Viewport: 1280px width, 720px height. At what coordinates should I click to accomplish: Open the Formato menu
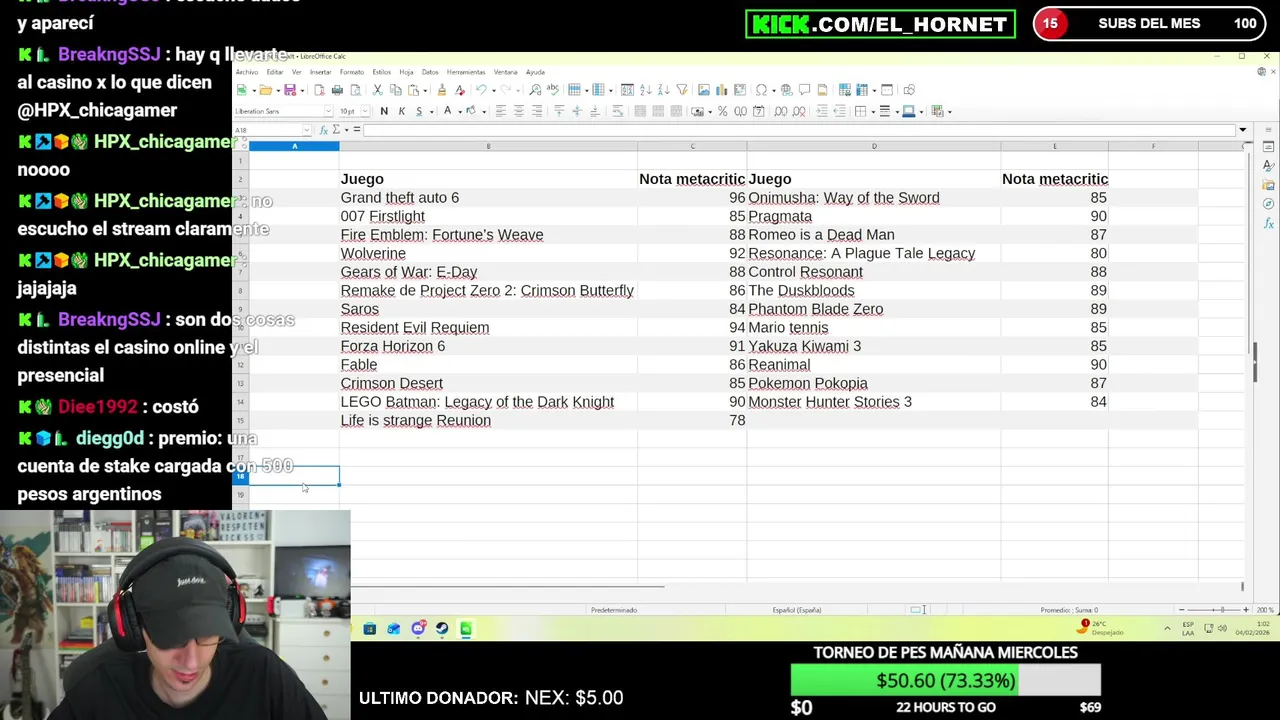coord(351,72)
